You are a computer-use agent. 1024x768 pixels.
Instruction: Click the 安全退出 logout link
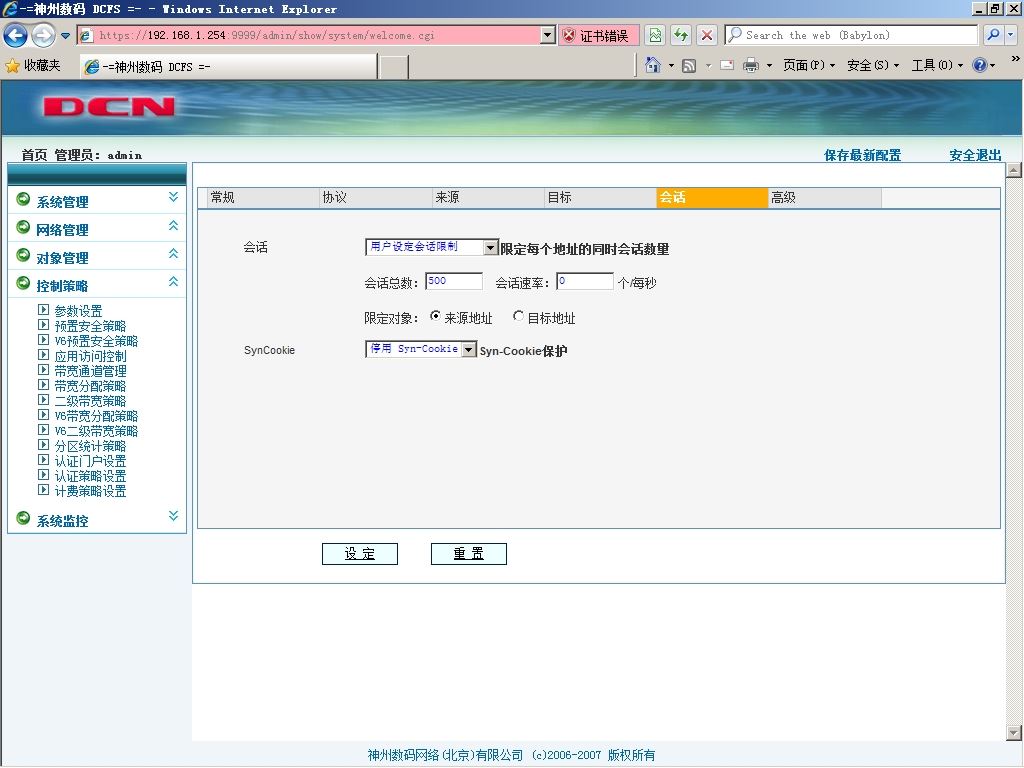click(975, 155)
